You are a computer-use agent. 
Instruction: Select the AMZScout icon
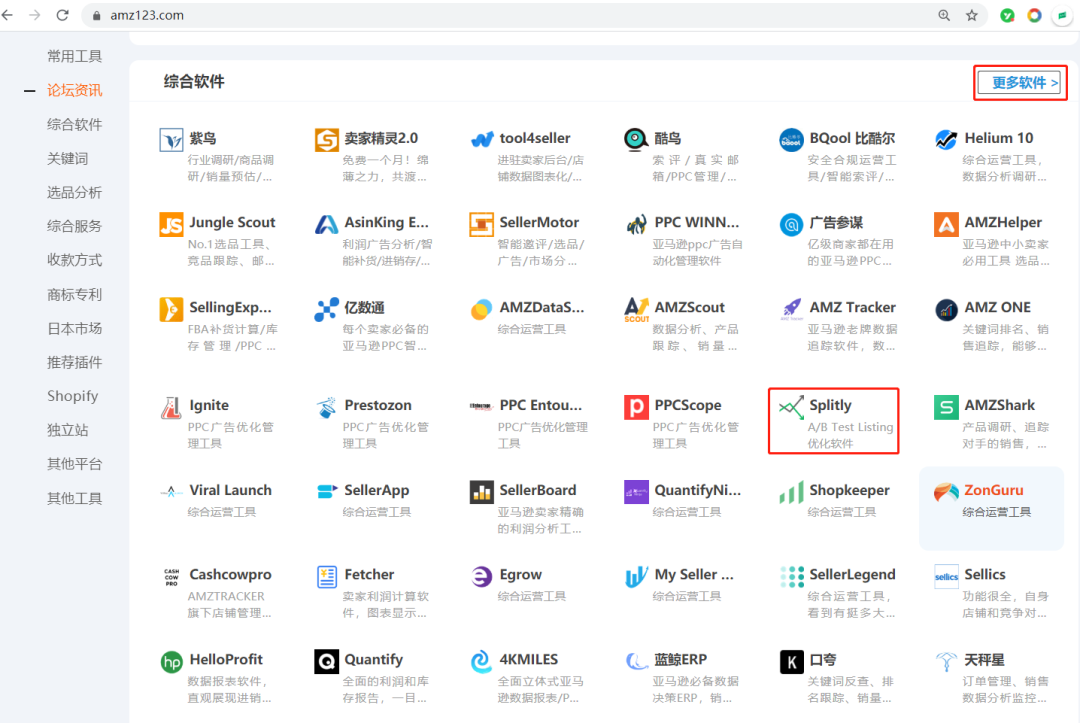[636, 309]
